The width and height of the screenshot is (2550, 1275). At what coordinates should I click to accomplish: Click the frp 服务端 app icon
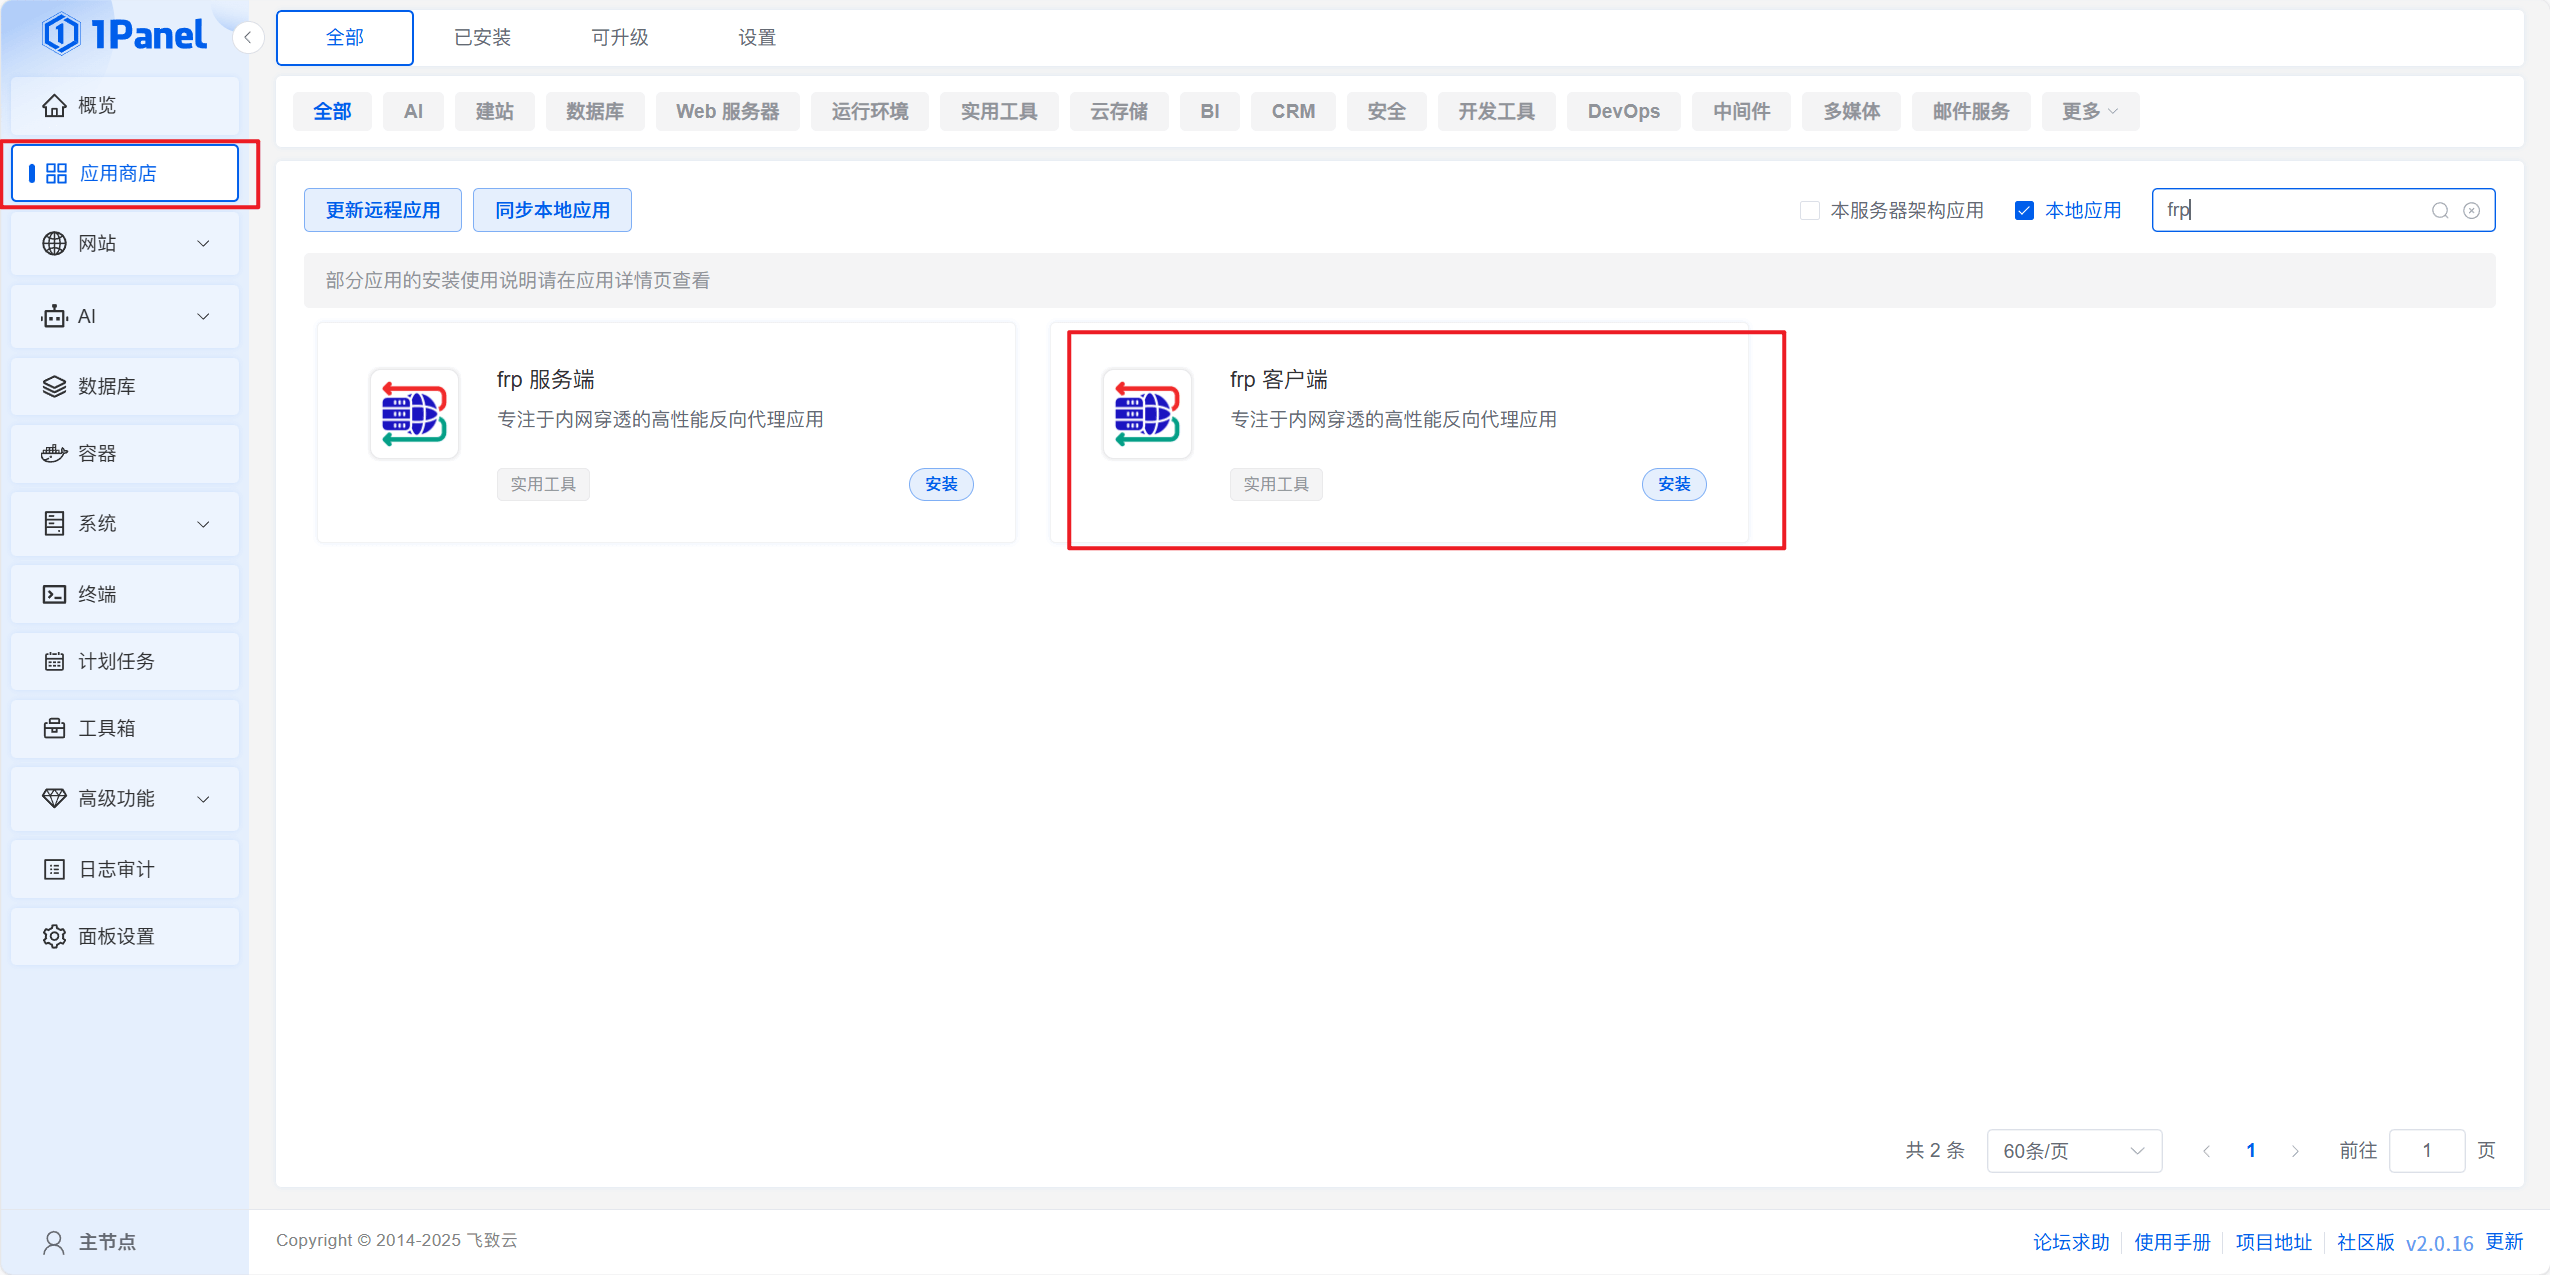[414, 414]
